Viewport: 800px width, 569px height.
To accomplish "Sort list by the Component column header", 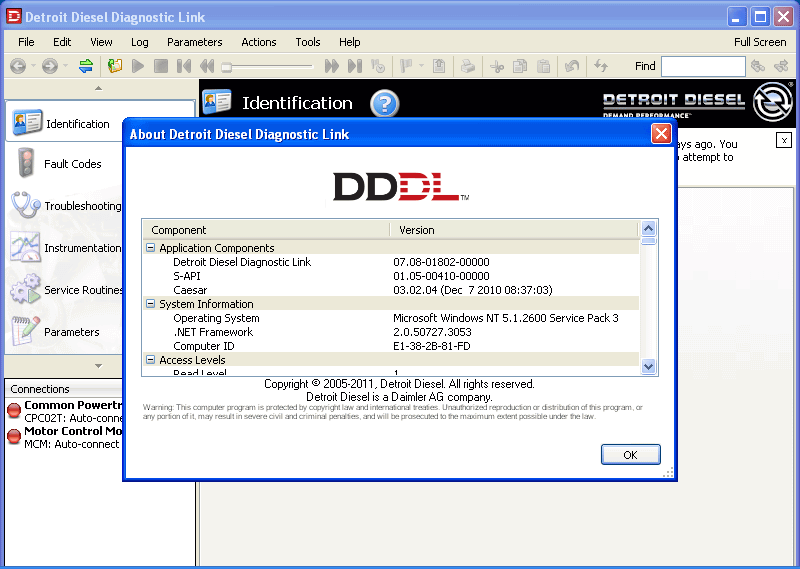I will click(265, 230).
